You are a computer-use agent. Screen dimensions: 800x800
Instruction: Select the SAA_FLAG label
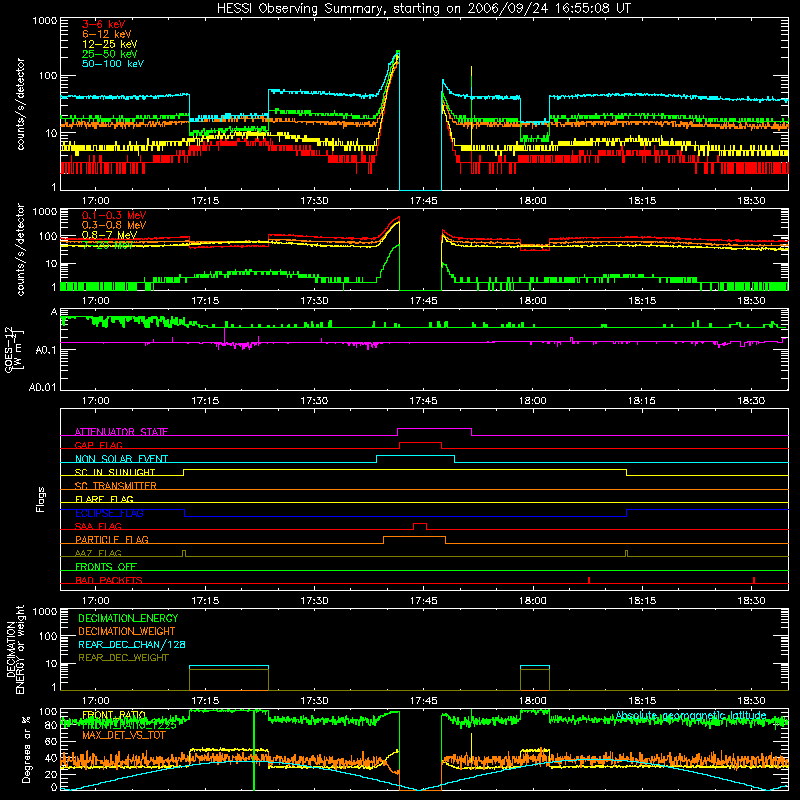(98, 526)
